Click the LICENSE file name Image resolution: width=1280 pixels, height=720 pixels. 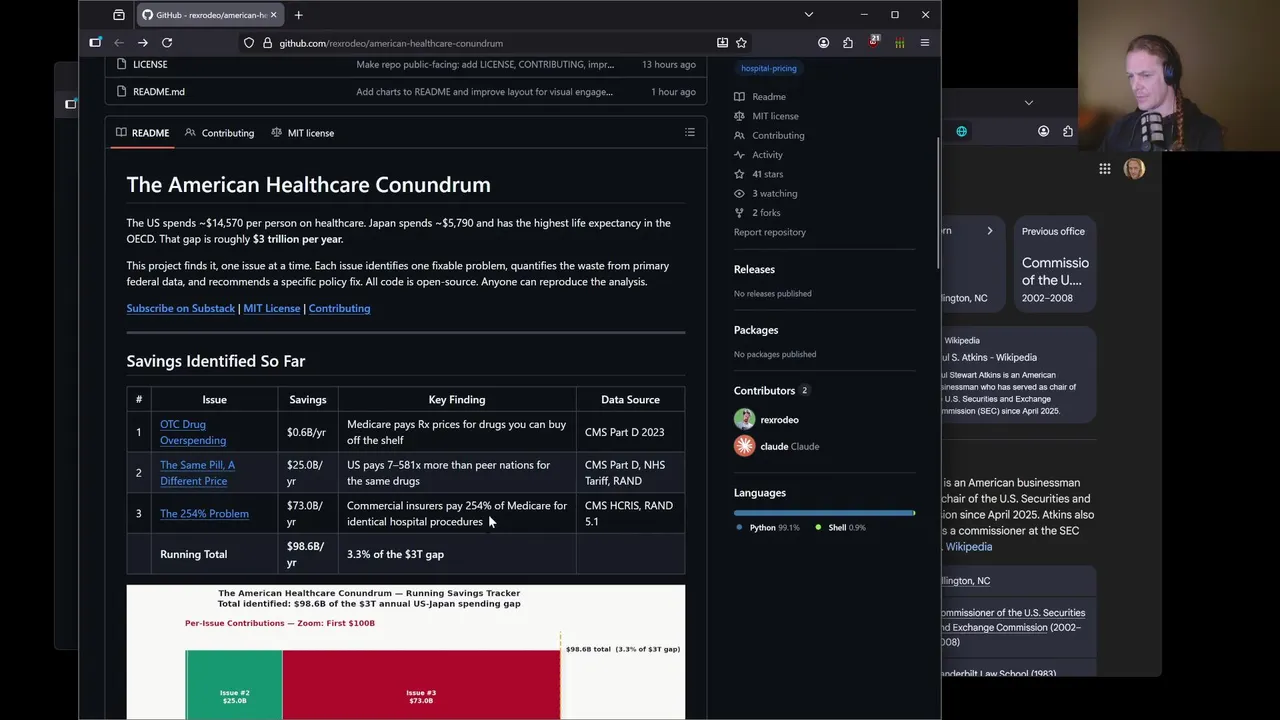click(150, 64)
